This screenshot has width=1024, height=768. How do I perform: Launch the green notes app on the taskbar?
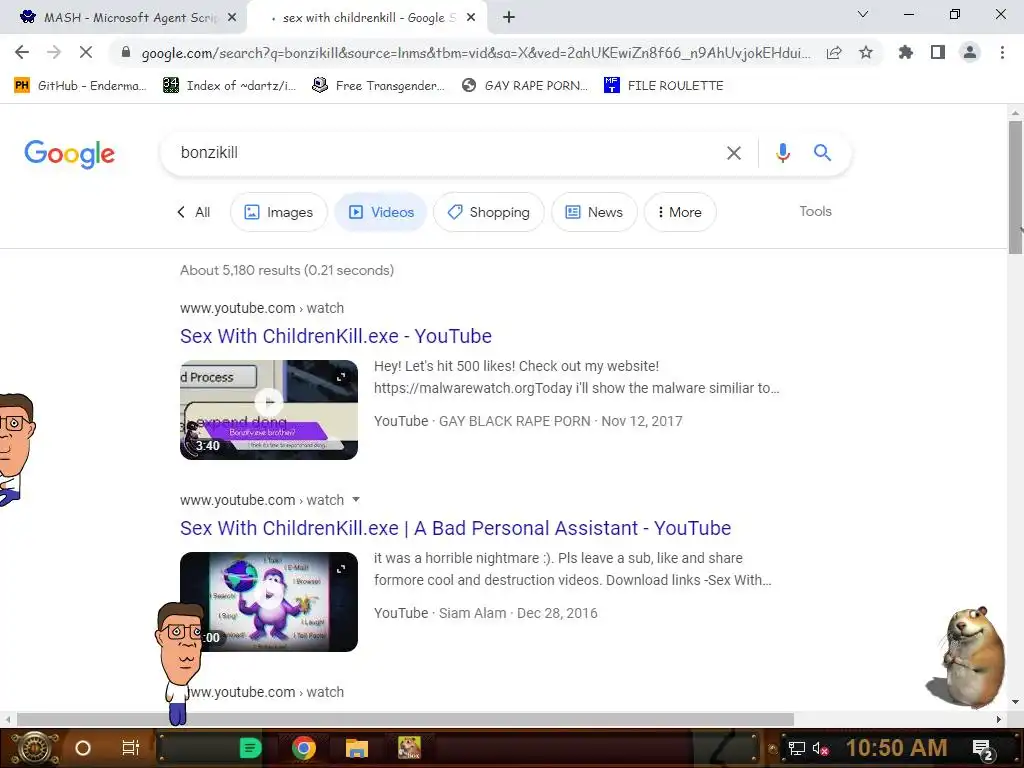coord(250,748)
